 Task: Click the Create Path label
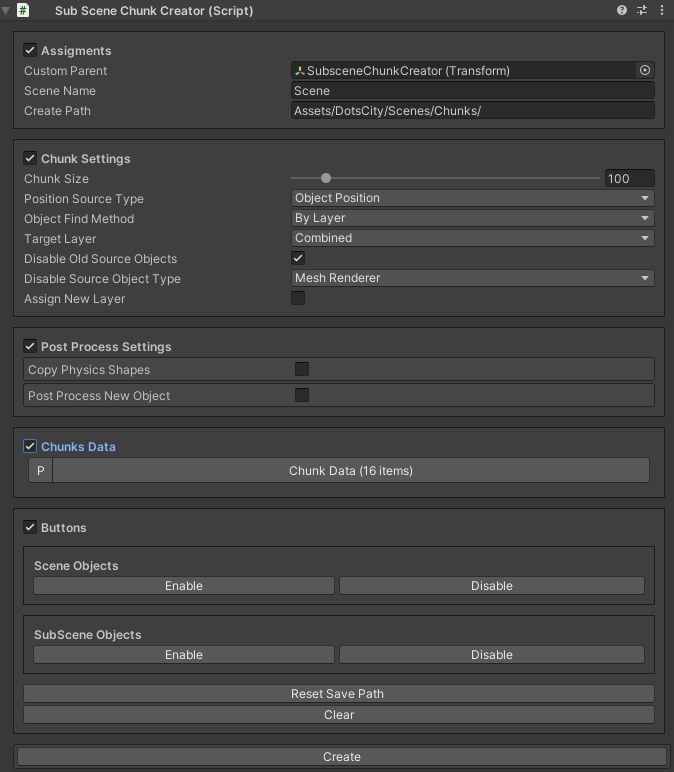[x=57, y=111]
